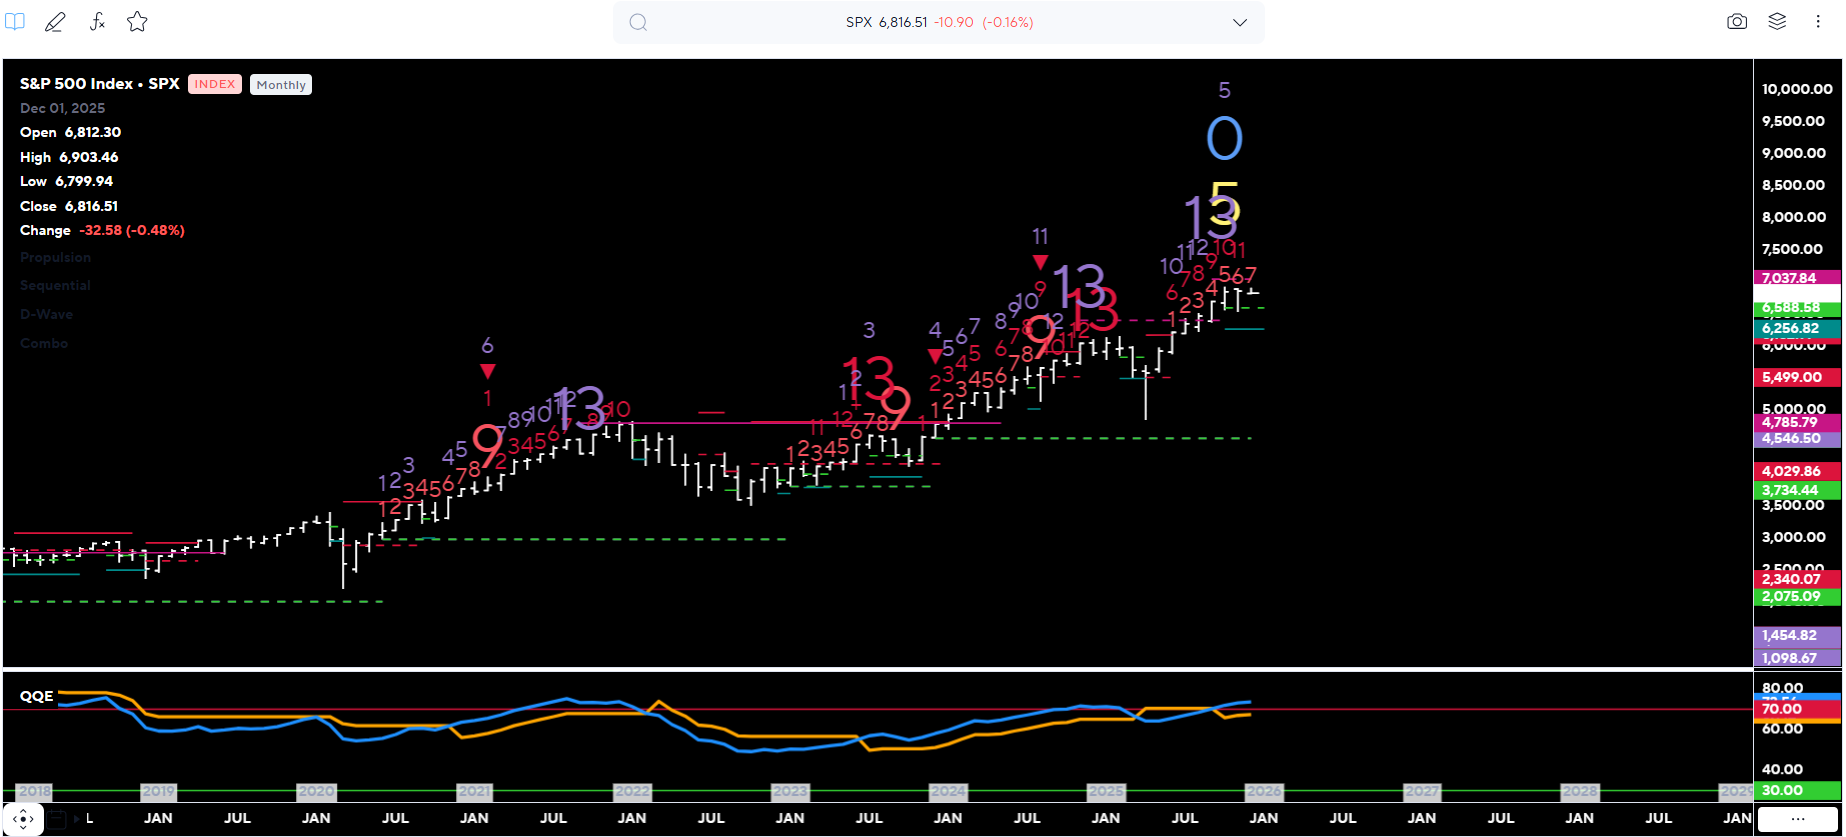Click the ellipsis button at bottom-right corner

(1798, 820)
